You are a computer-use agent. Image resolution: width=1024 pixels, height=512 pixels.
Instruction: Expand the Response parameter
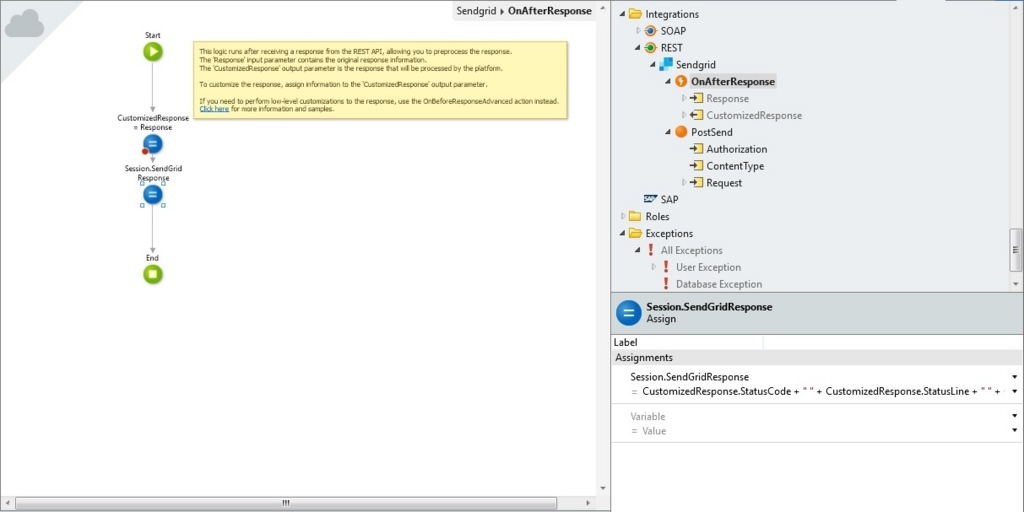coord(684,99)
